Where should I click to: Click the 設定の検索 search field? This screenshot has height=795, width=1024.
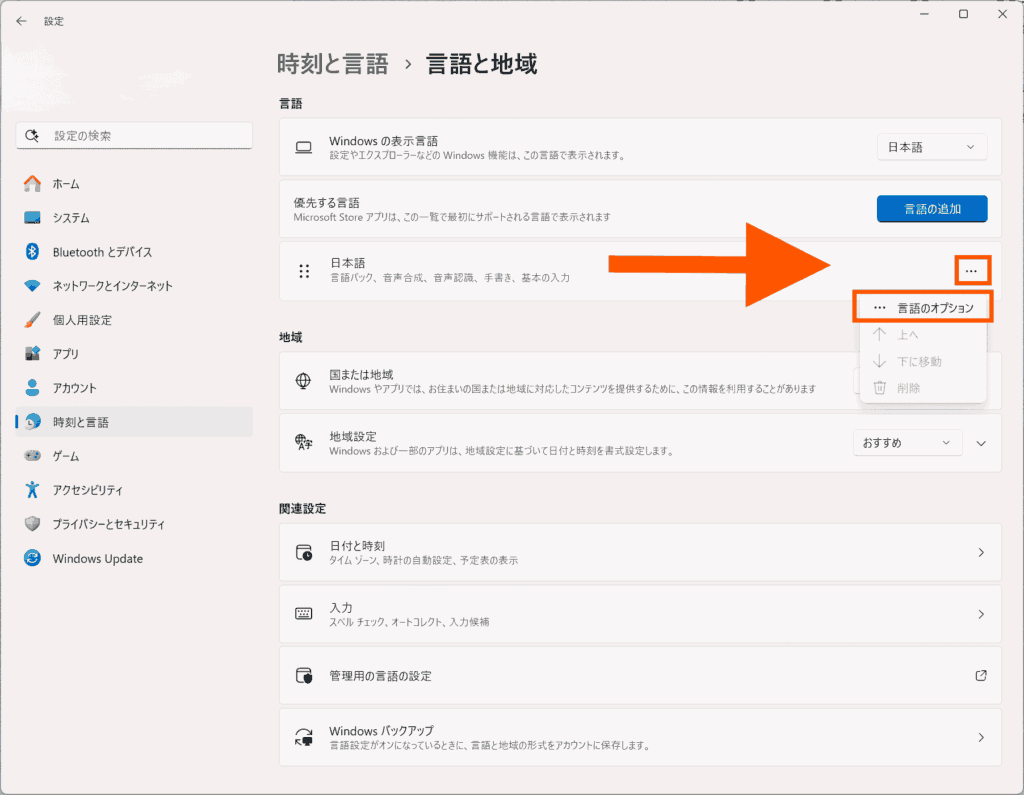[134, 135]
